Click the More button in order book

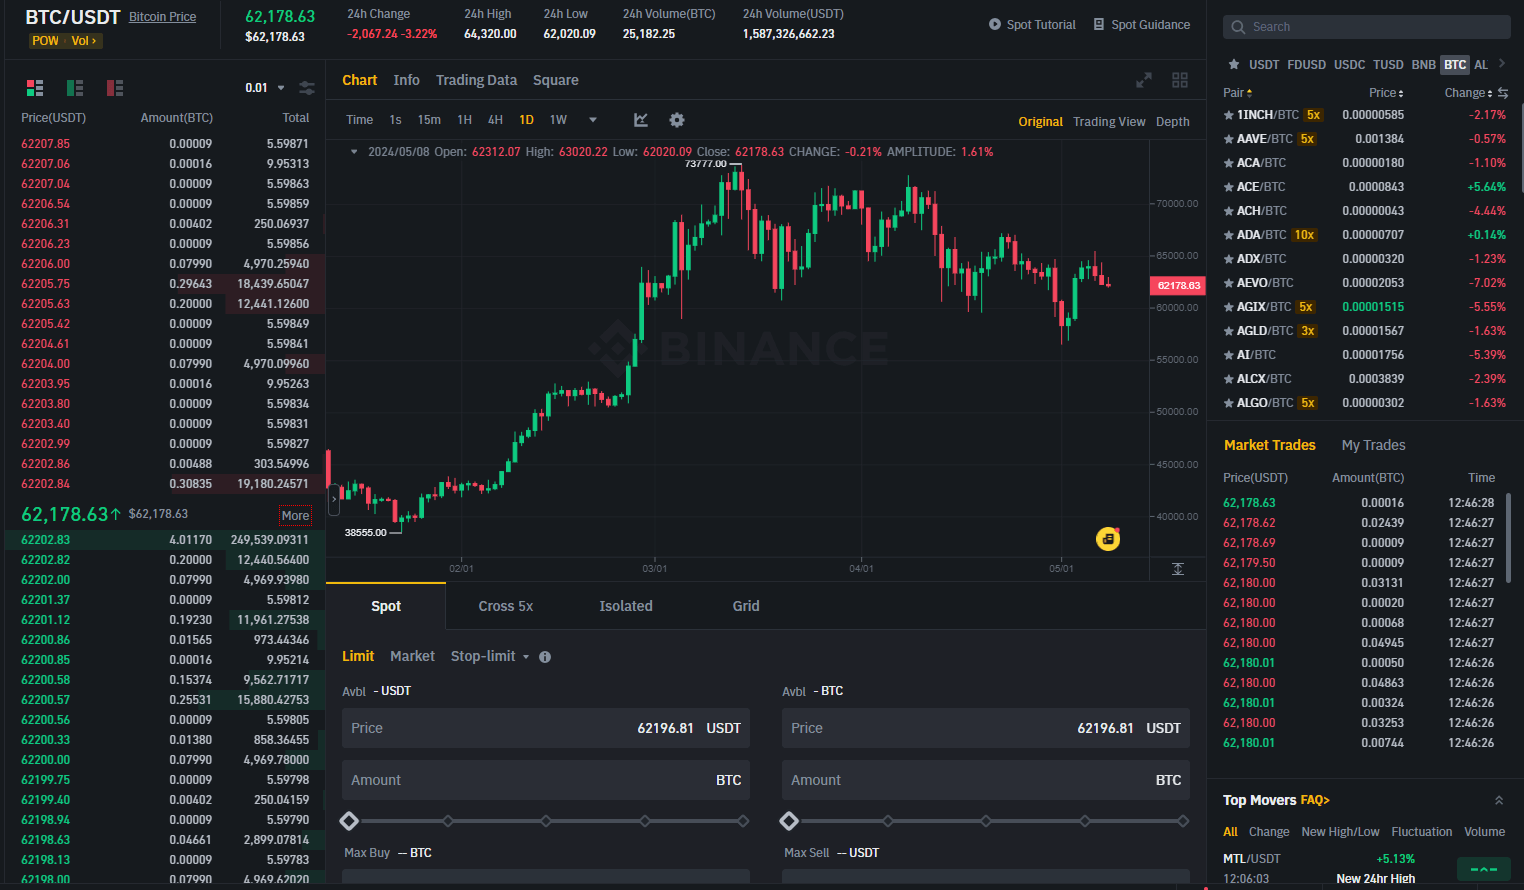pos(295,516)
